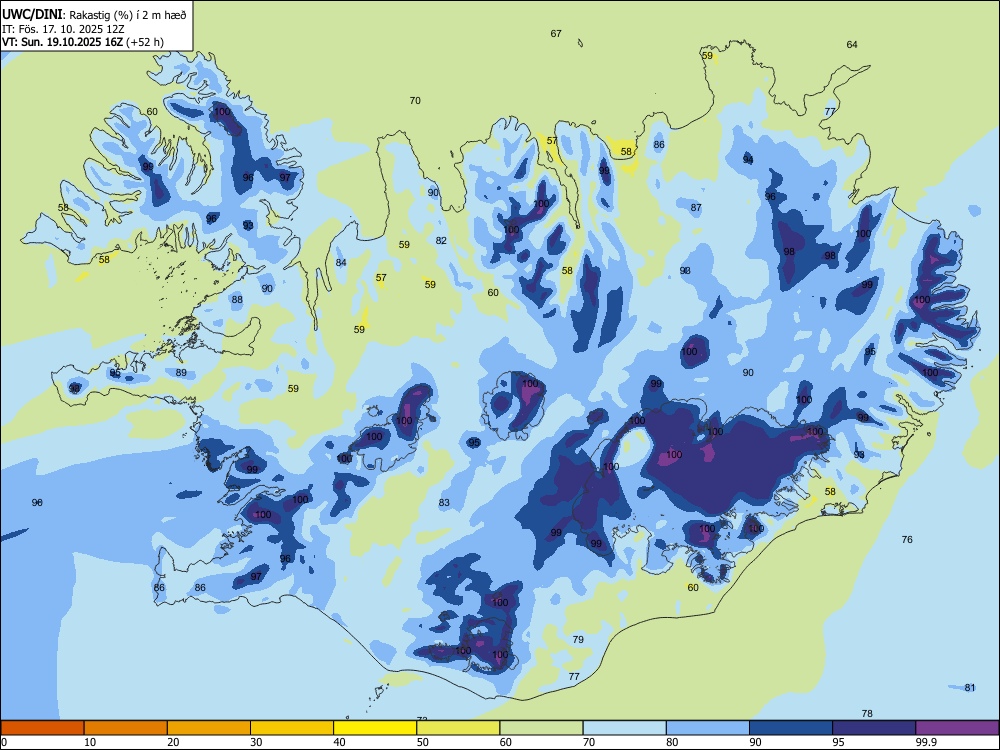Screen dimensions: 1000x750
Task: Click the 95–99.9 legend color swatch
Action: coord(874,728)
